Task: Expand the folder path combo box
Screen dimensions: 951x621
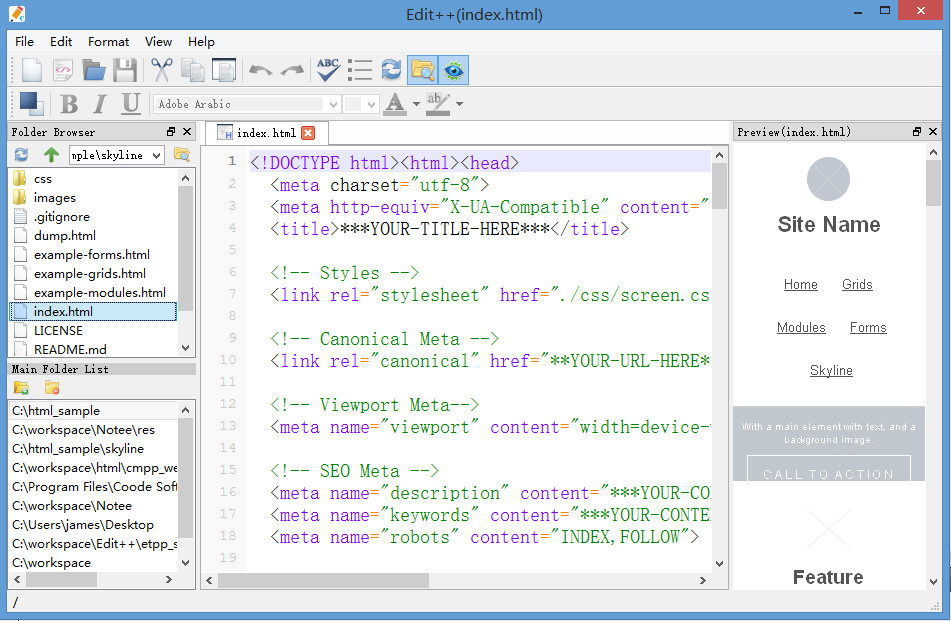Action: click(154, 155)
